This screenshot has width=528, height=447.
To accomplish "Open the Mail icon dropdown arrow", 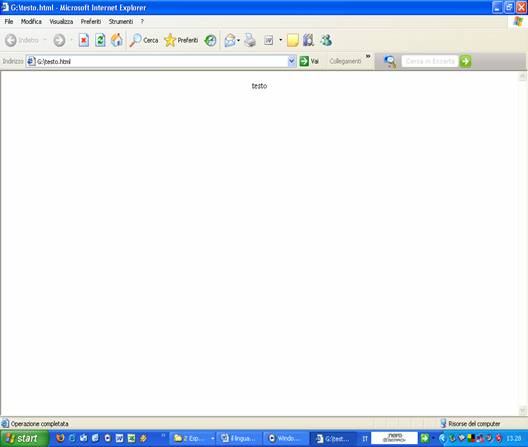I will point(239,40).
